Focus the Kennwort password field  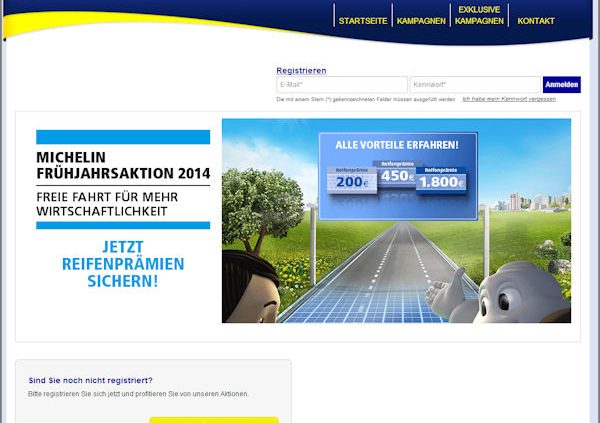click(475, 85)
